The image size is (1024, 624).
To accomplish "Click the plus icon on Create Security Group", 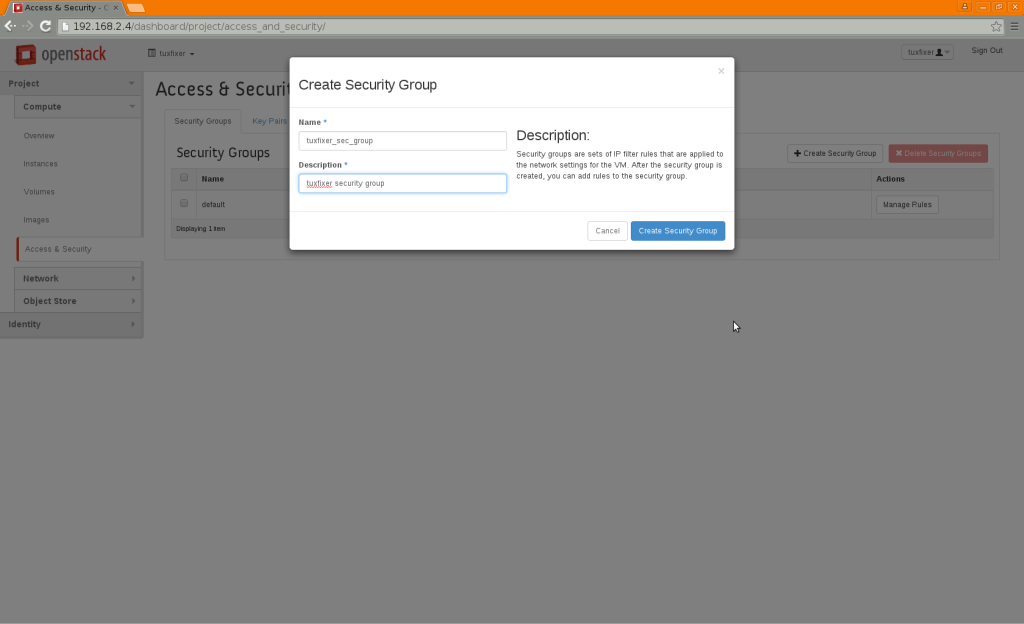I will [x=796, y=153].
